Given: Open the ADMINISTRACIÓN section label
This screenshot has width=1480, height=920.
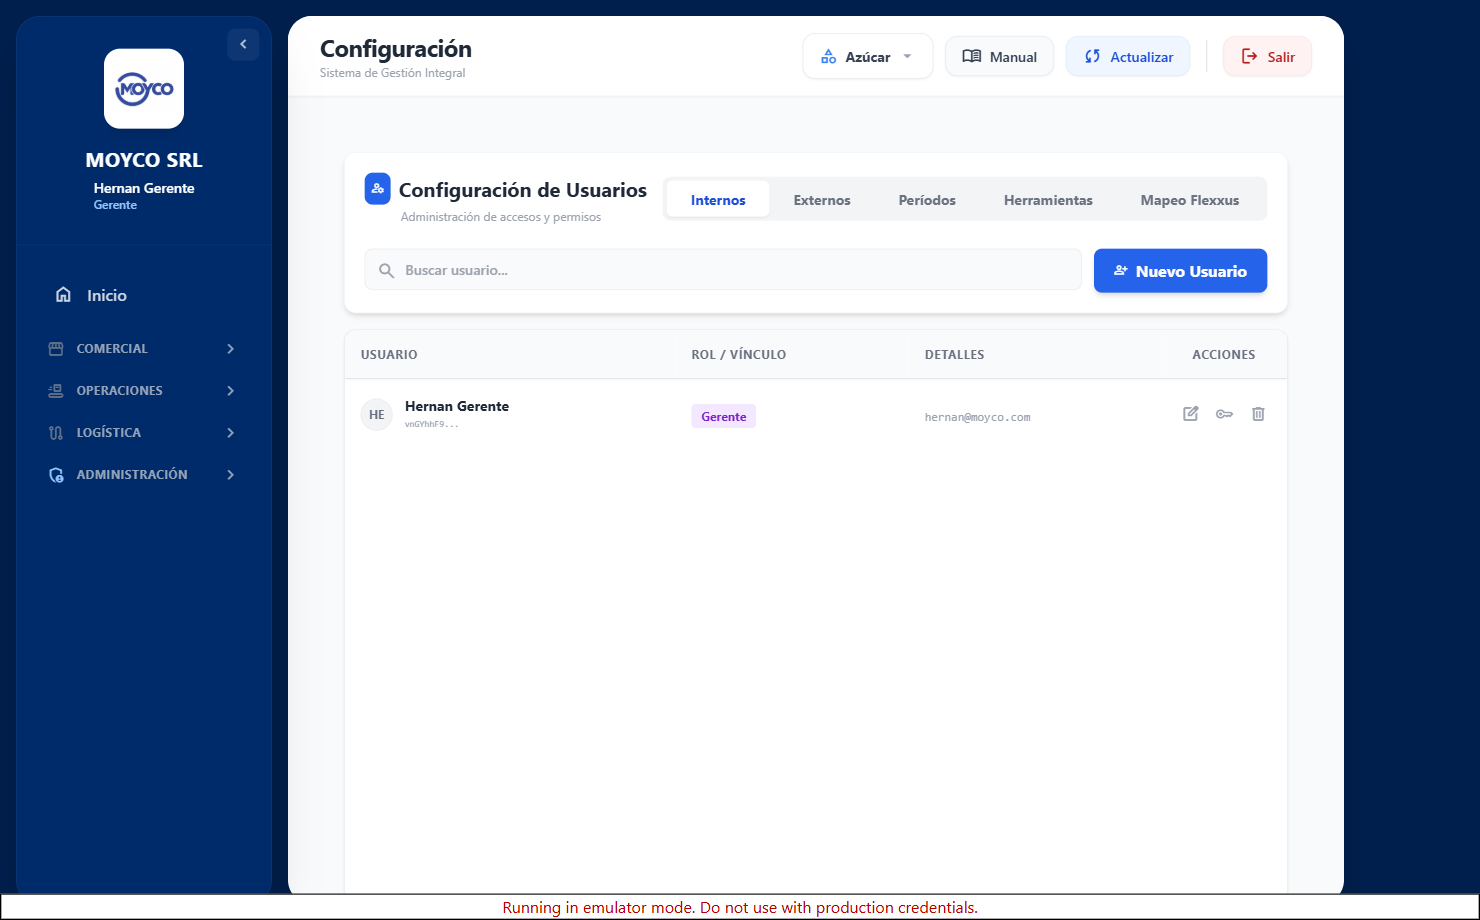Looking at the screenshot, I should 132,475.
